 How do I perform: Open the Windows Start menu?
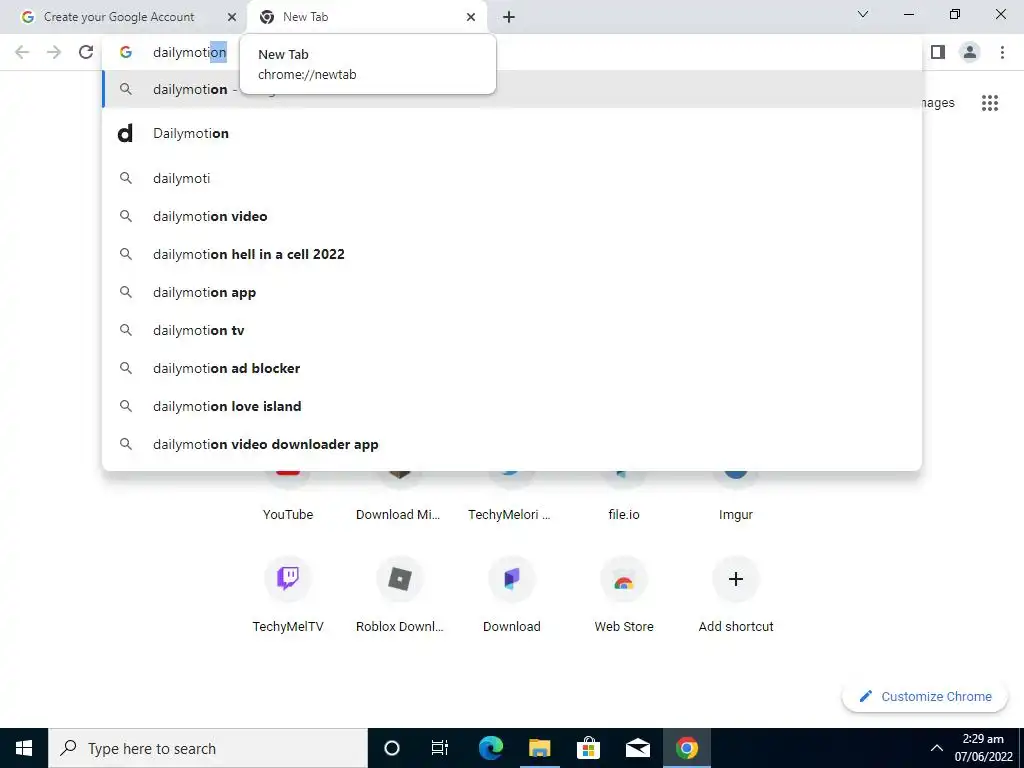point(24,748)
